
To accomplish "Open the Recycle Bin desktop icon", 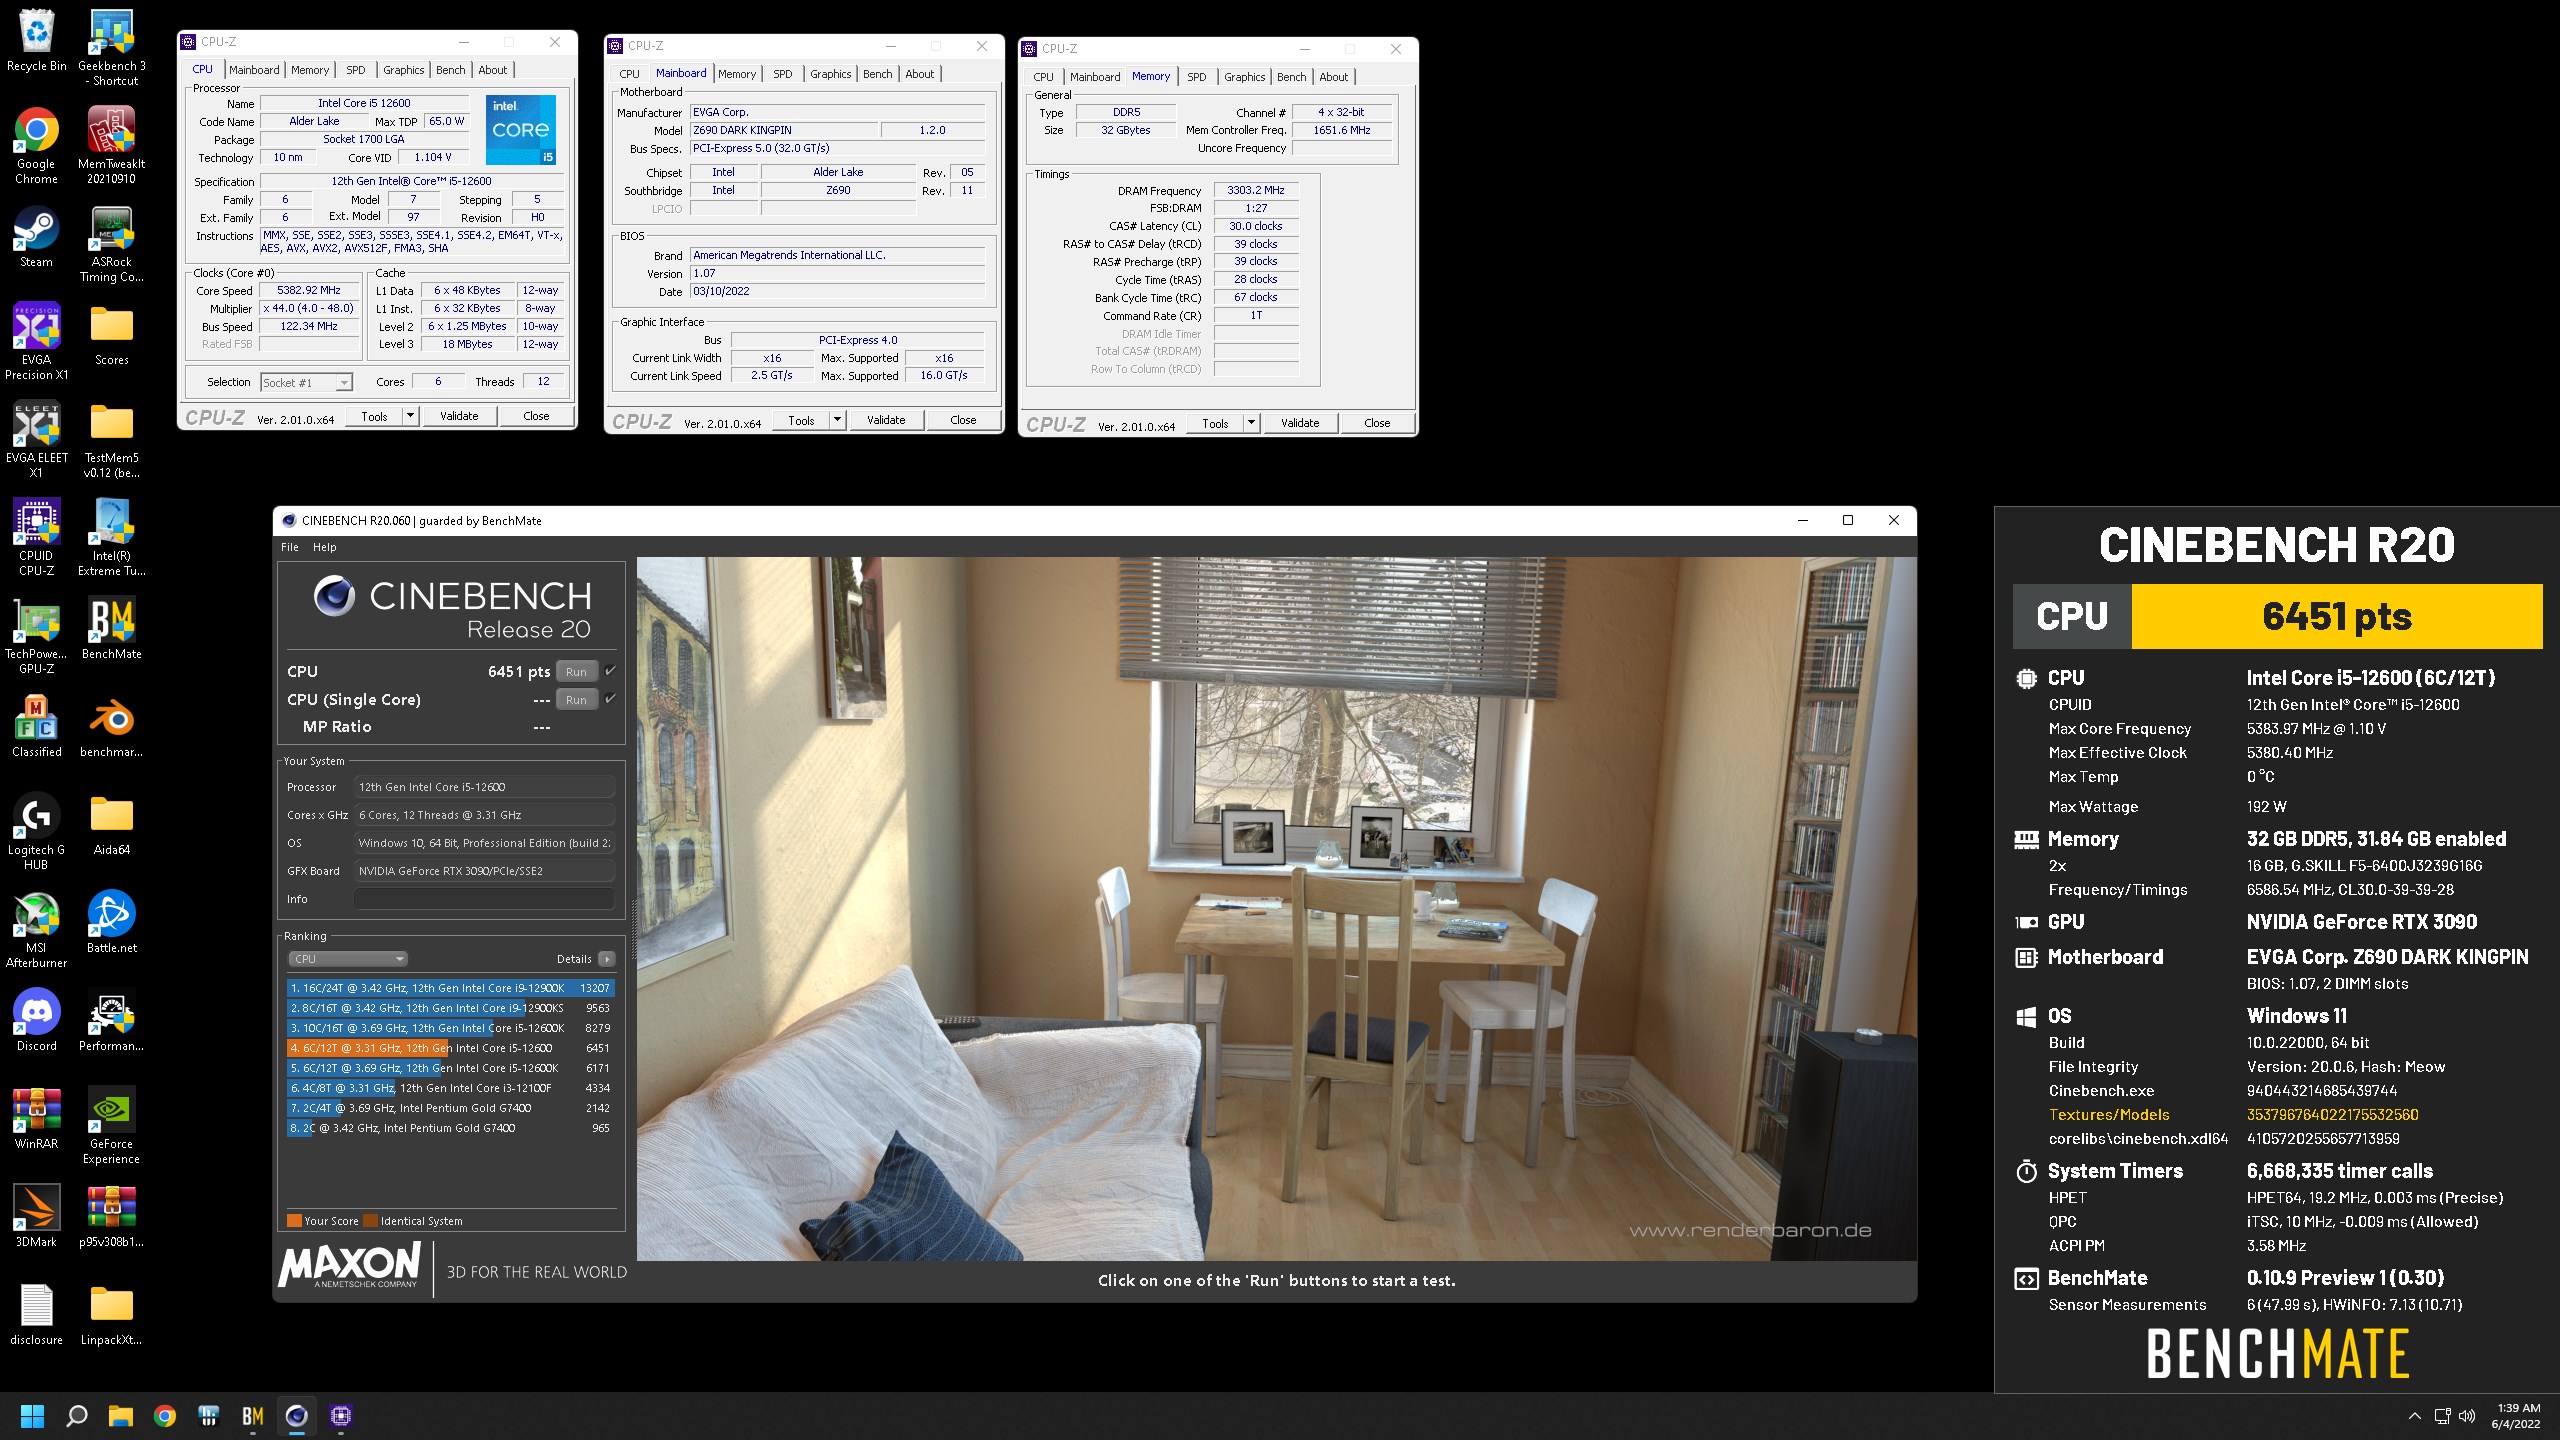I will pyautogui.click(x=36, y=40).
